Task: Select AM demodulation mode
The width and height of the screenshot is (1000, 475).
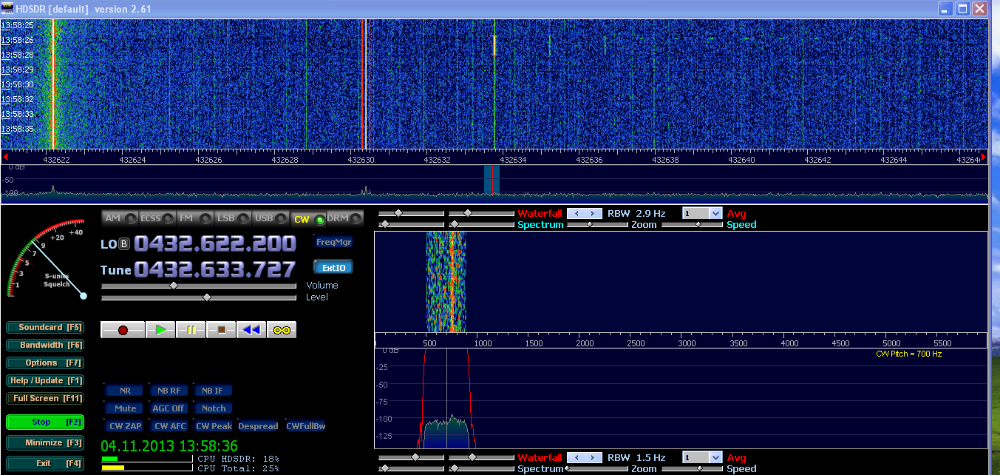Action: point(120,219)
